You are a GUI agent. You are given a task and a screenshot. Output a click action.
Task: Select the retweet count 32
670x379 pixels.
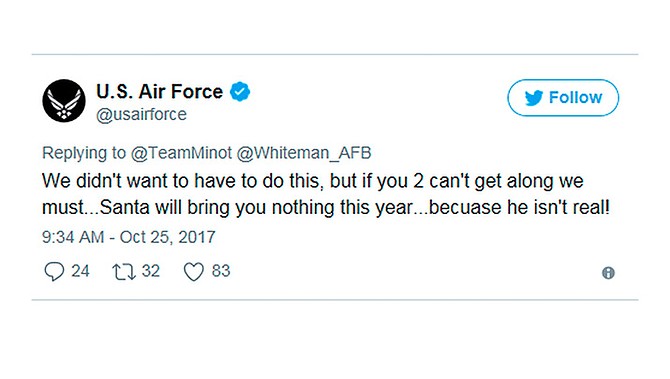(x=151, y=271)
